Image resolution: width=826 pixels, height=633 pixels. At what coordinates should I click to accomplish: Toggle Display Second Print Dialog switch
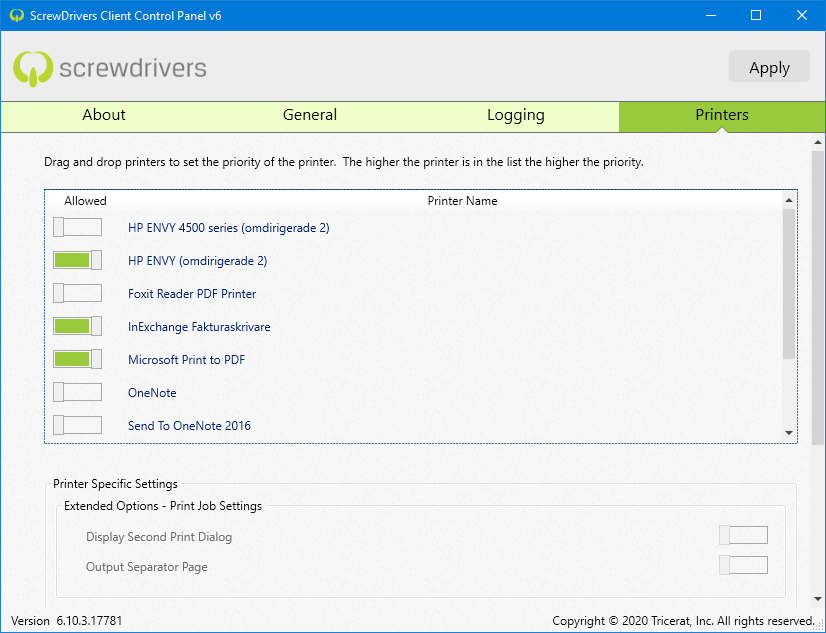[x=743, y=535]
